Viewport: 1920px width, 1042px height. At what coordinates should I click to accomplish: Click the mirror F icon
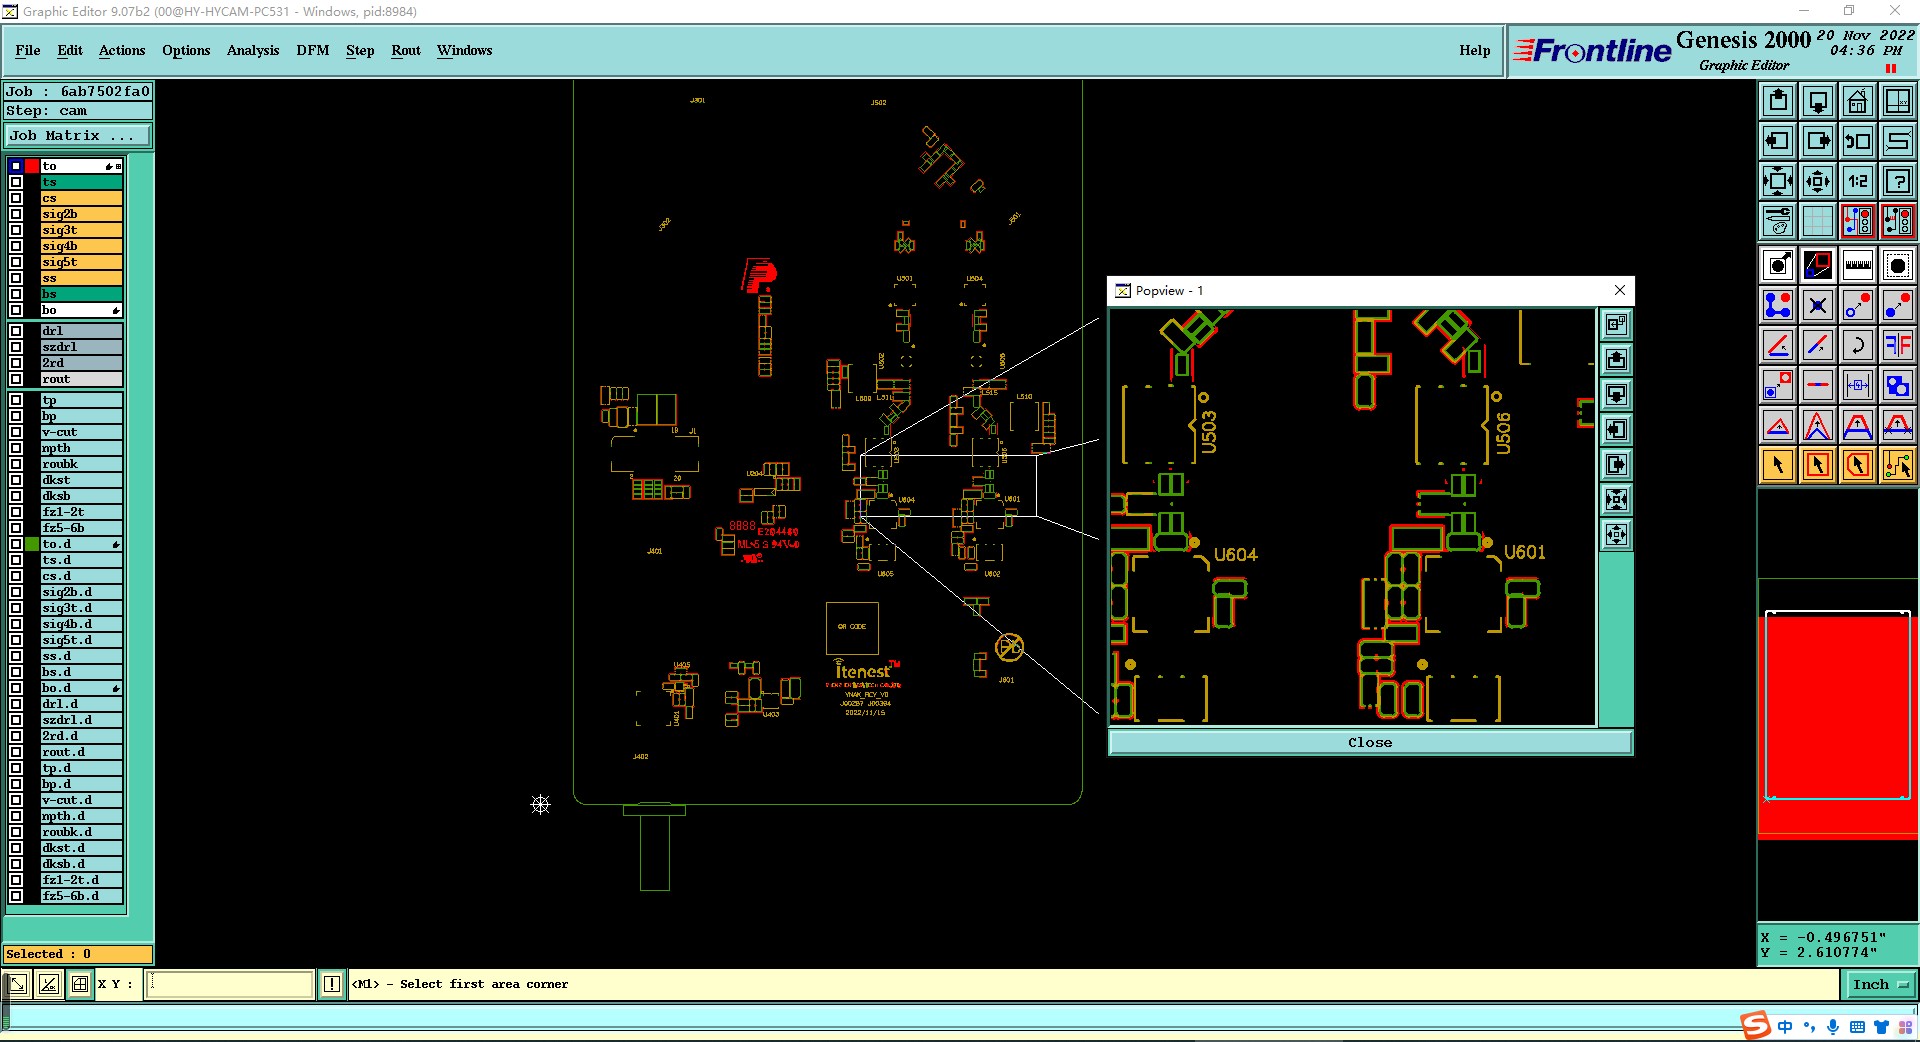1897,345
